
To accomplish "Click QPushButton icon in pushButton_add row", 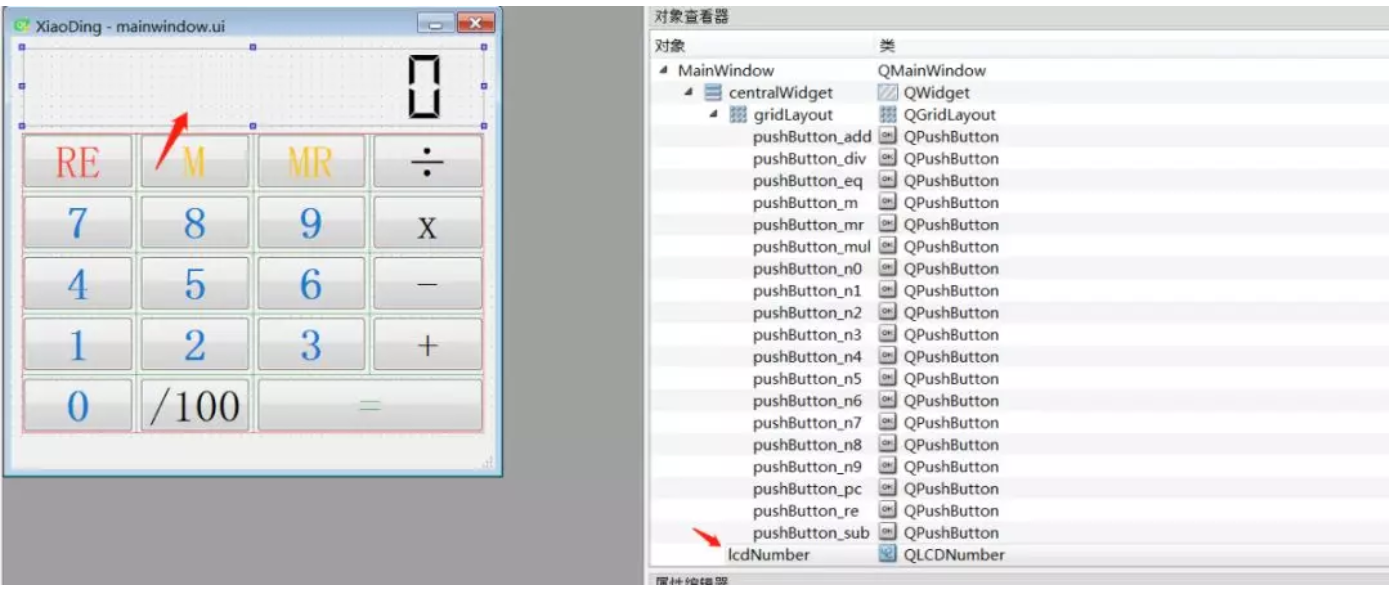I will (x=887, y=136).
